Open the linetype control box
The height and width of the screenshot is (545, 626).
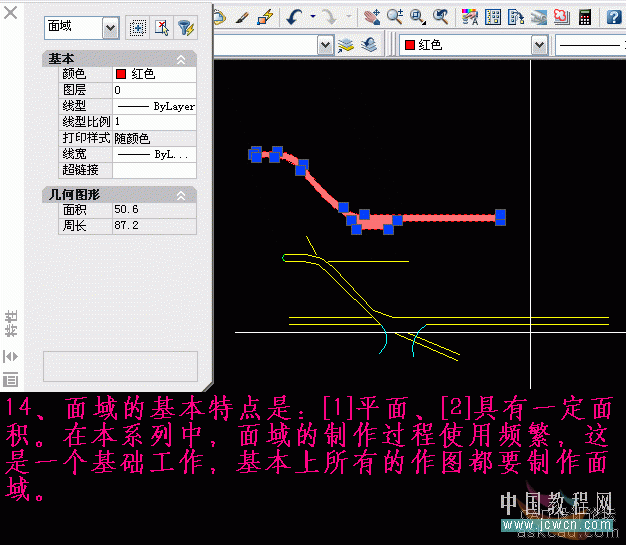[x=591, y=45]
